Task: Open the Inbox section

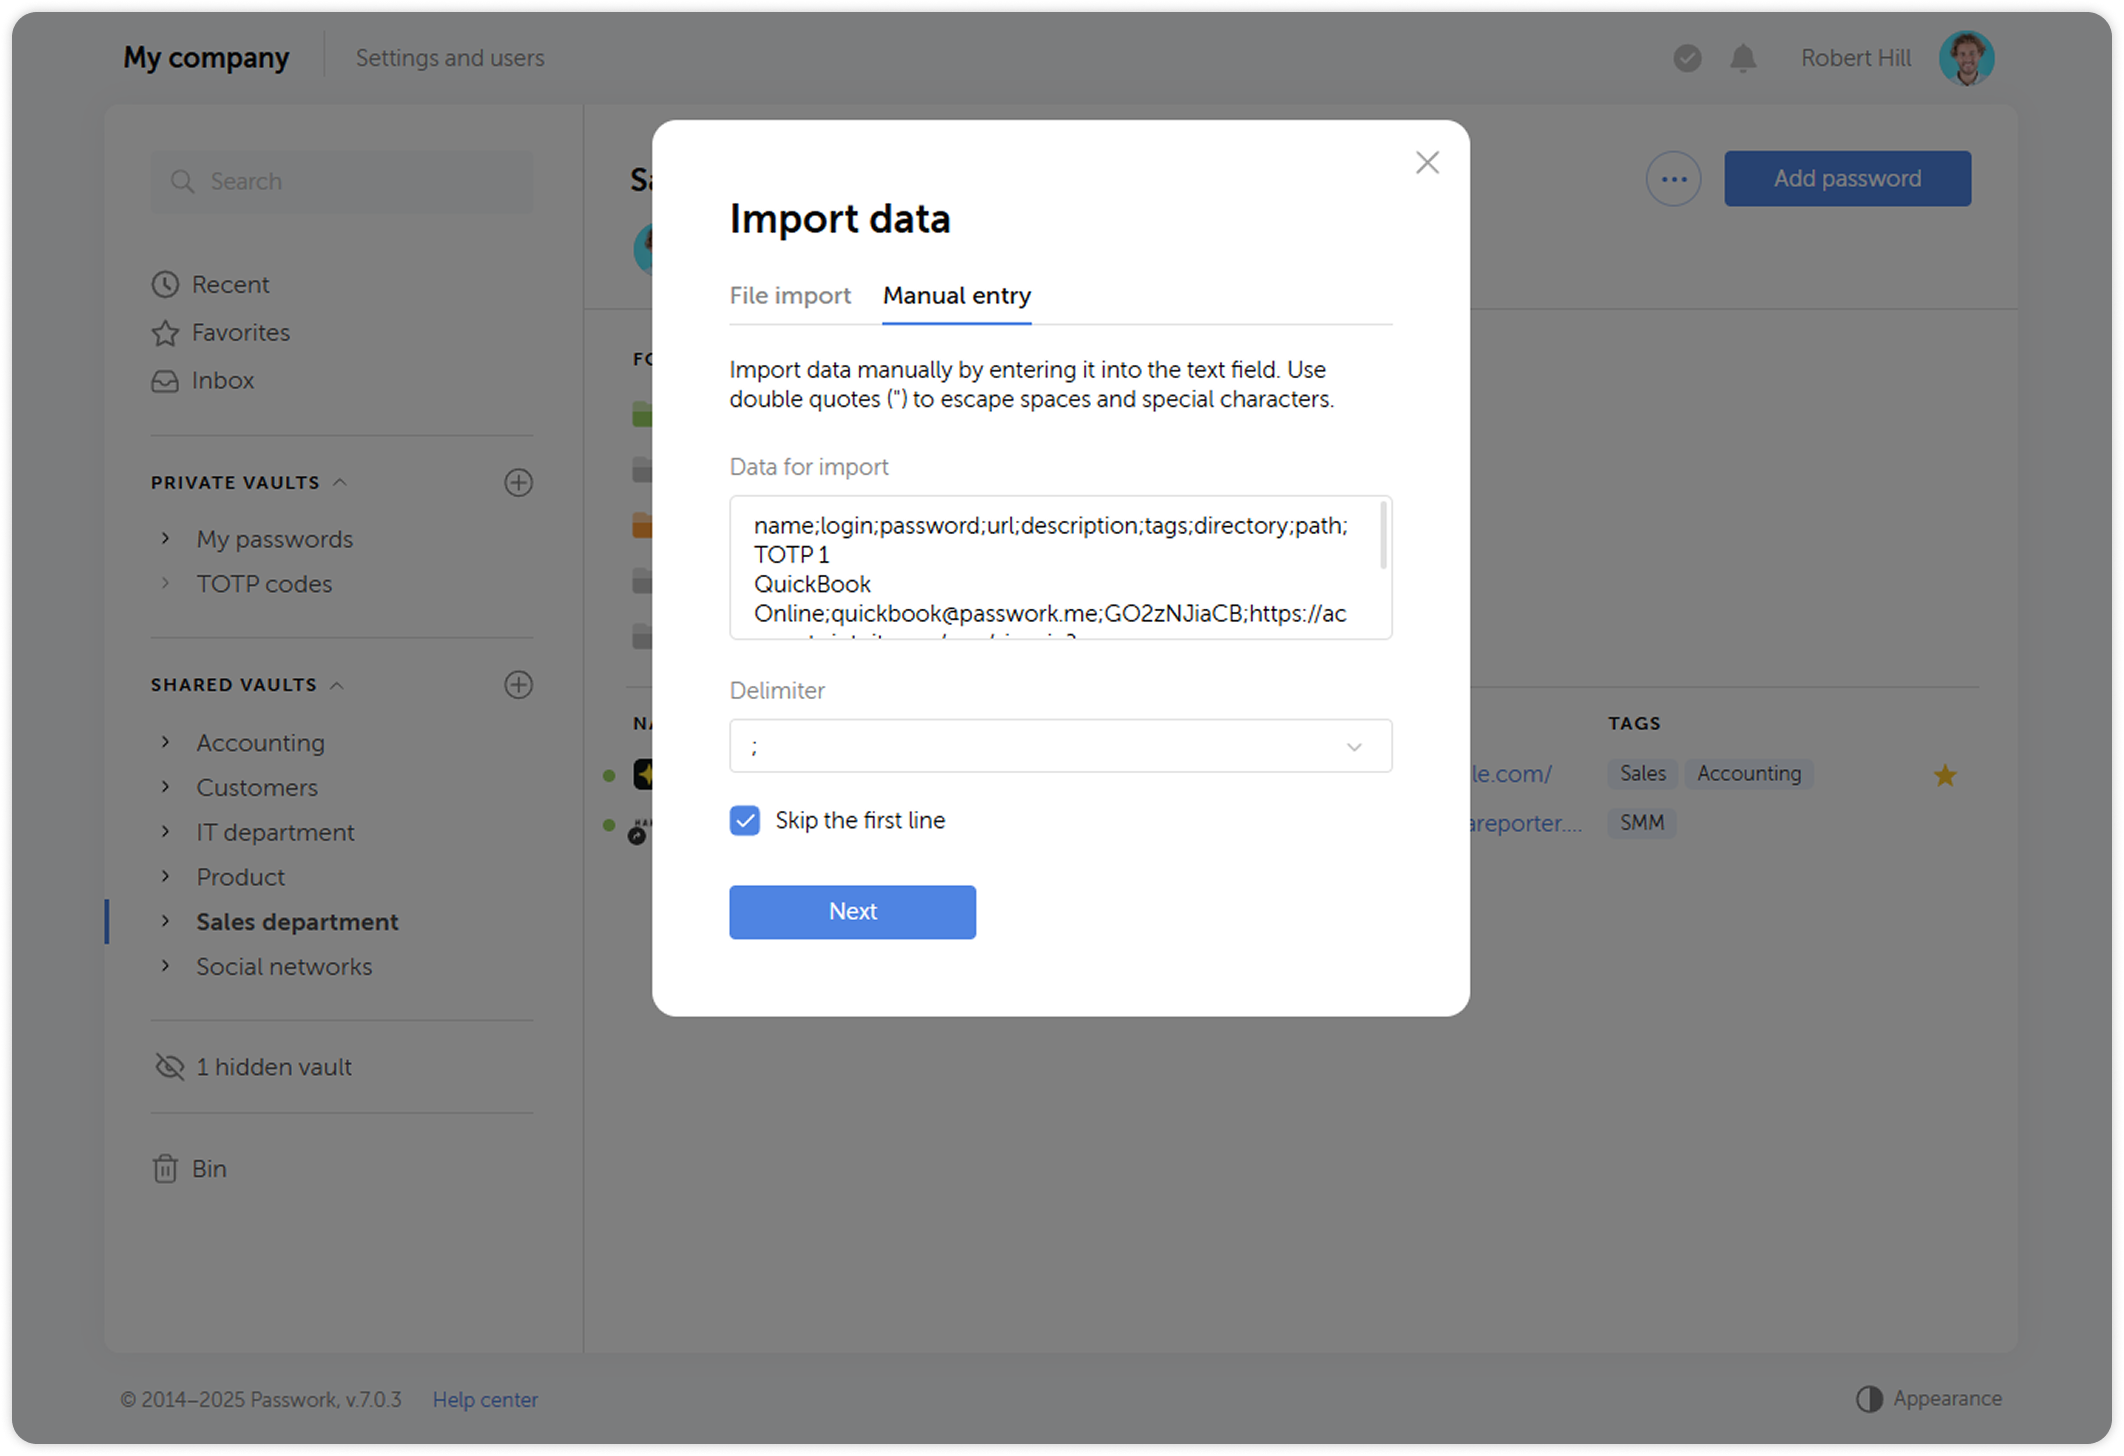Action: [222, 380]
